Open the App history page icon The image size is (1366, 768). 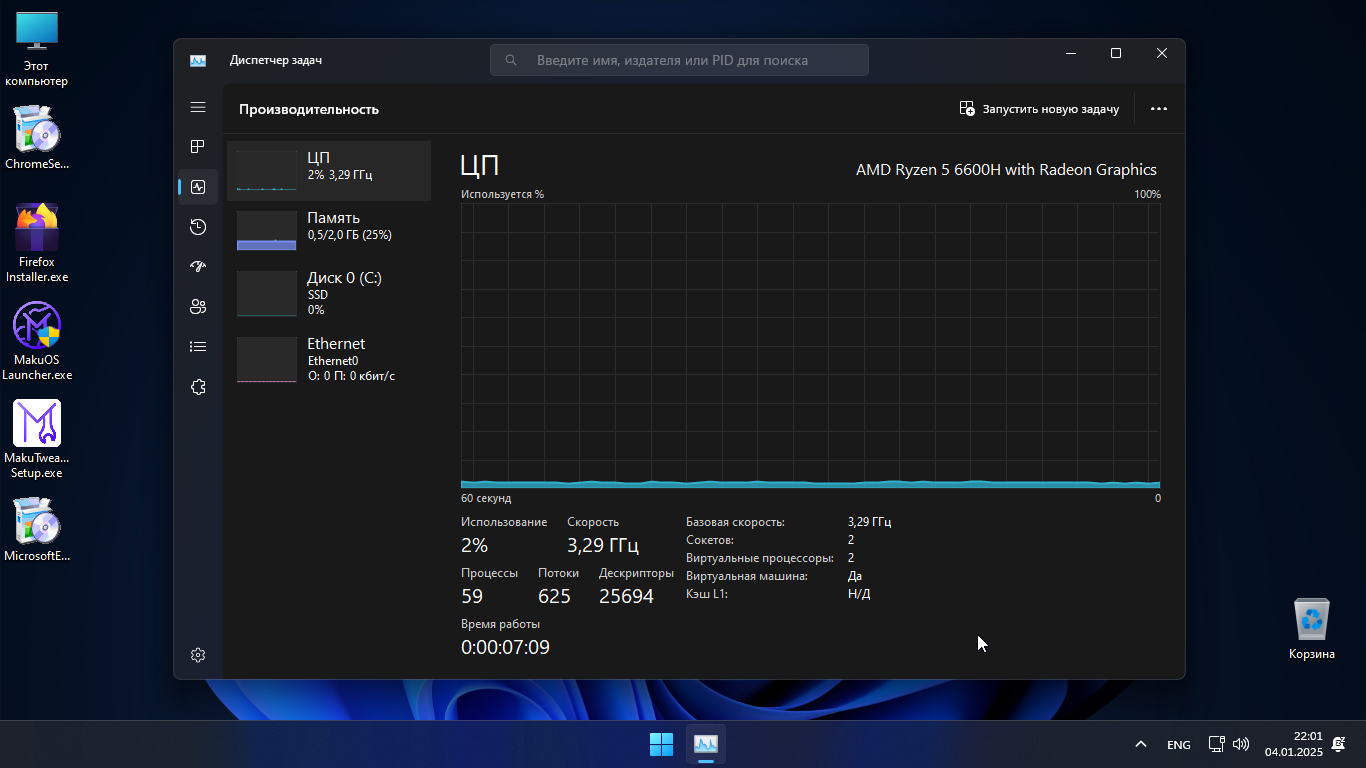click(198, 227)
